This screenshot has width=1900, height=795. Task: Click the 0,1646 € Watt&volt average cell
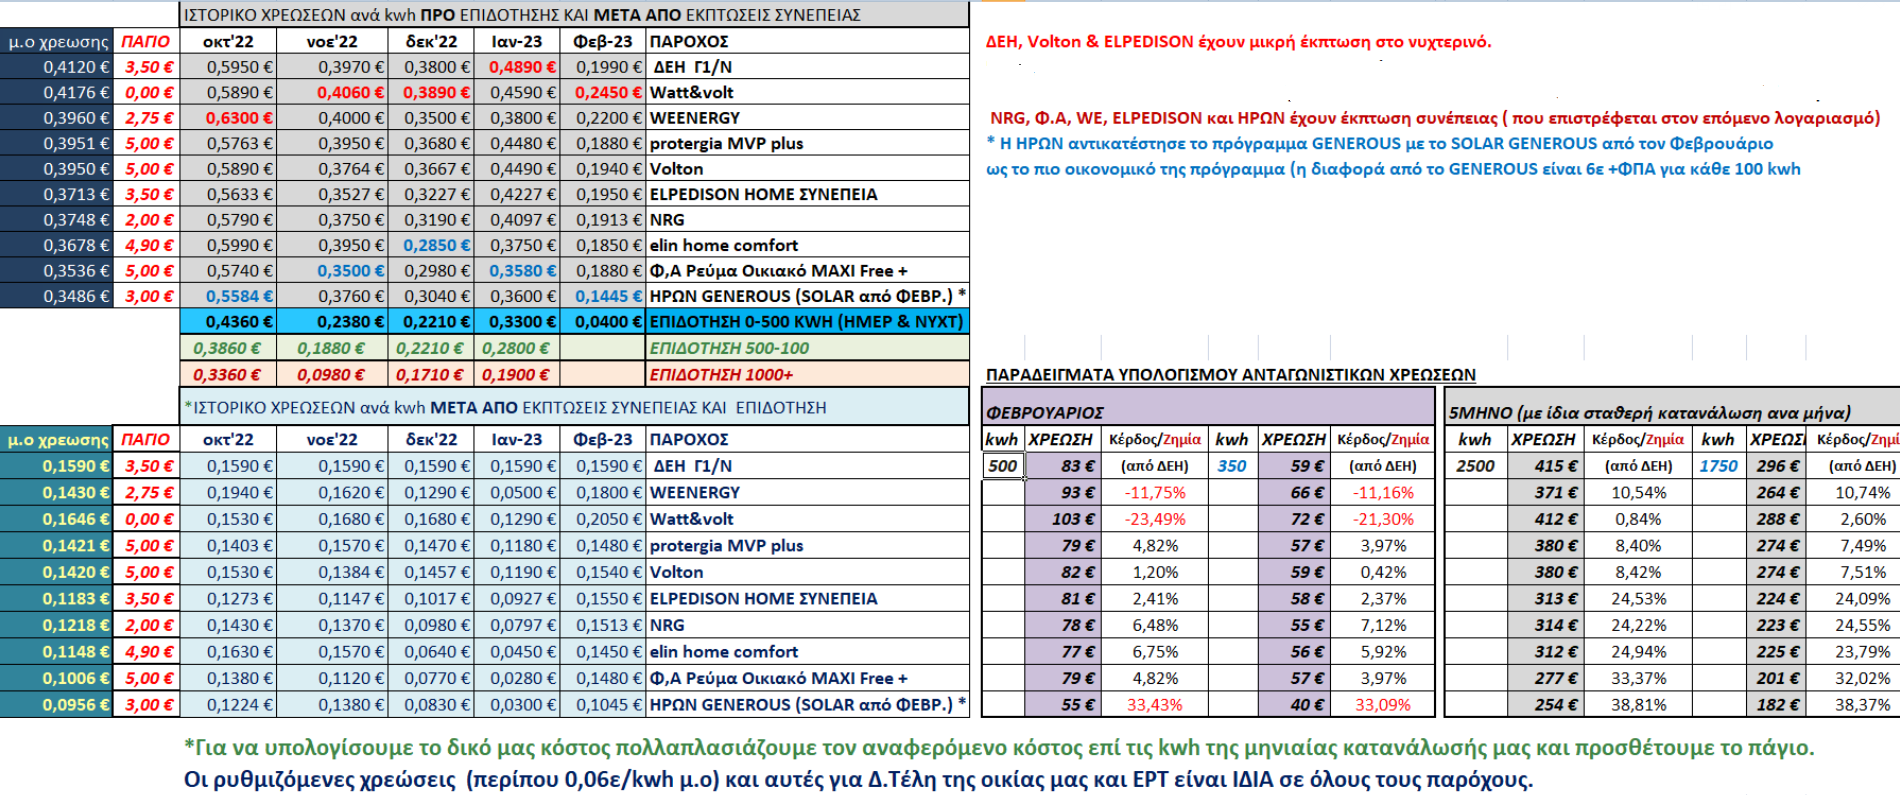(57, 519)
